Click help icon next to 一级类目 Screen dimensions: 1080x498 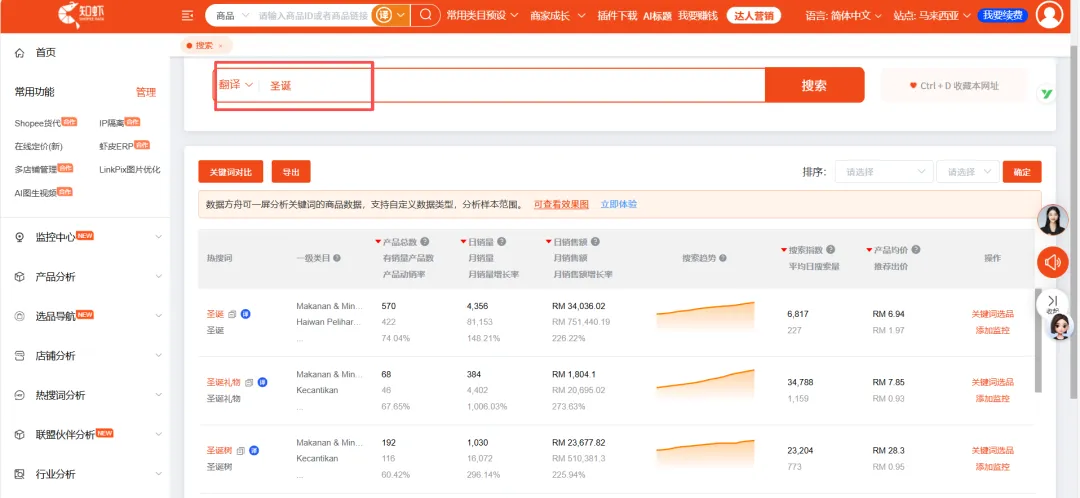337,258
